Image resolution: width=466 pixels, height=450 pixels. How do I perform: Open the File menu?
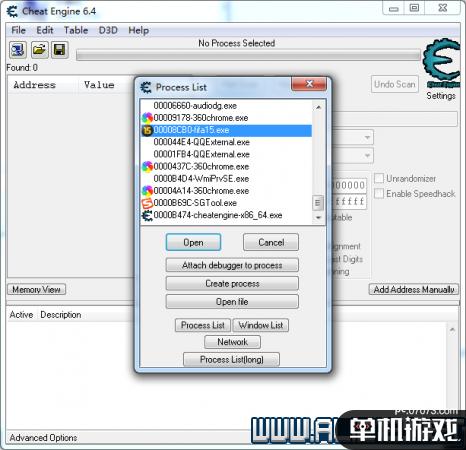(x=18, y=30)
